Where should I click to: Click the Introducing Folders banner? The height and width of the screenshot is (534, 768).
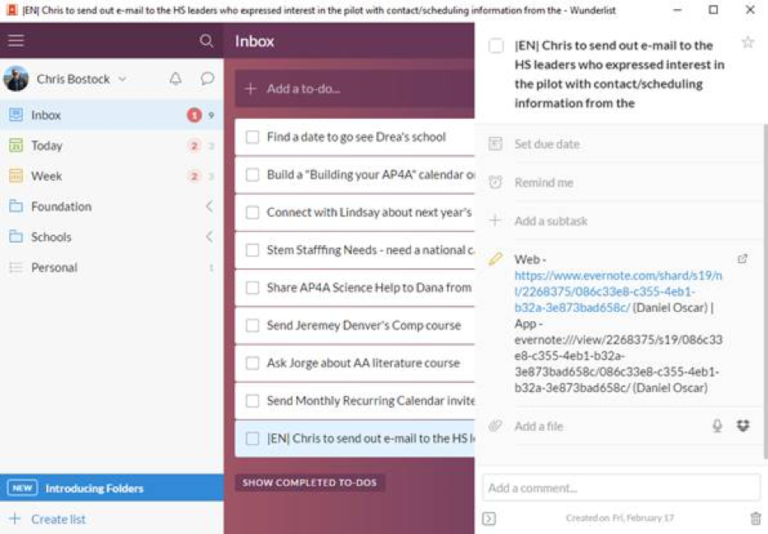click(112, 488)
